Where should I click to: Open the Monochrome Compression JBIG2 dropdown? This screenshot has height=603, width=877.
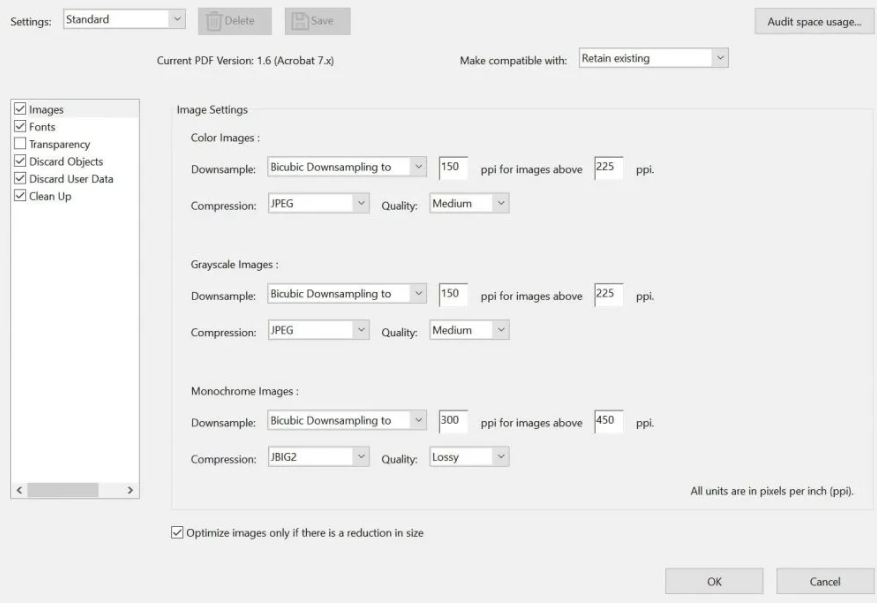[319, 458]
